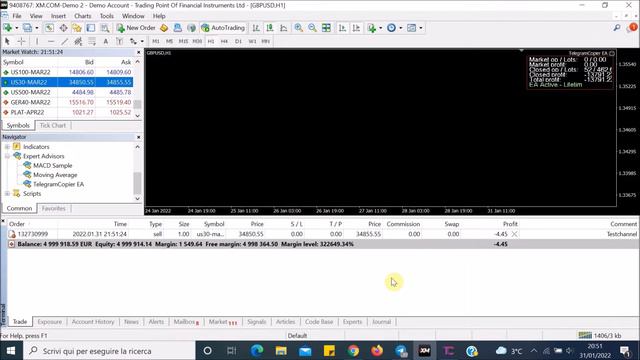Open the Tools menu

(107, 16)
